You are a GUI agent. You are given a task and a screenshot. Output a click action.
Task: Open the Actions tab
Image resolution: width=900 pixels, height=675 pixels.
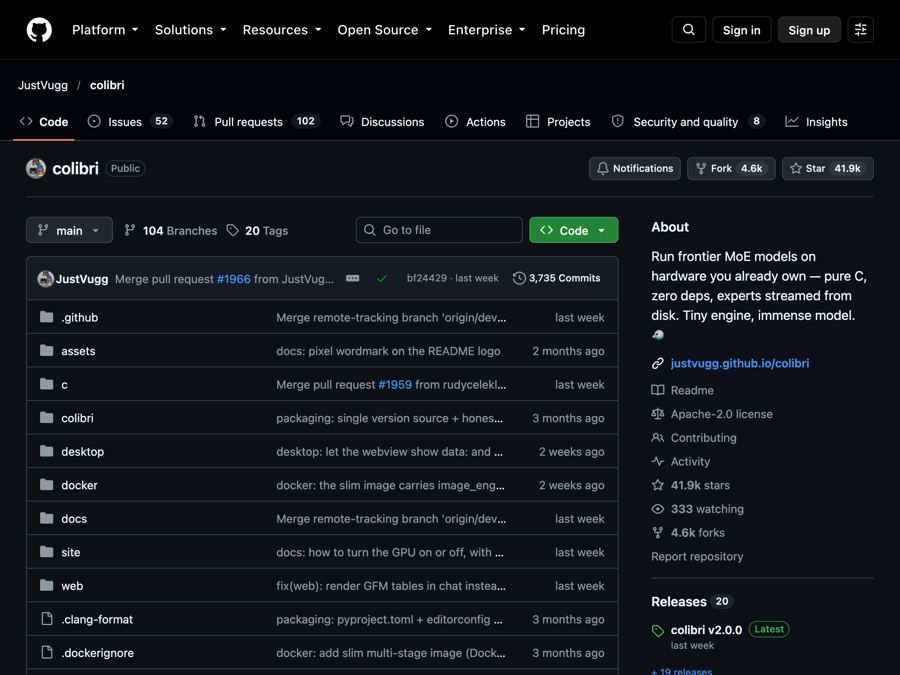point(475,122)
